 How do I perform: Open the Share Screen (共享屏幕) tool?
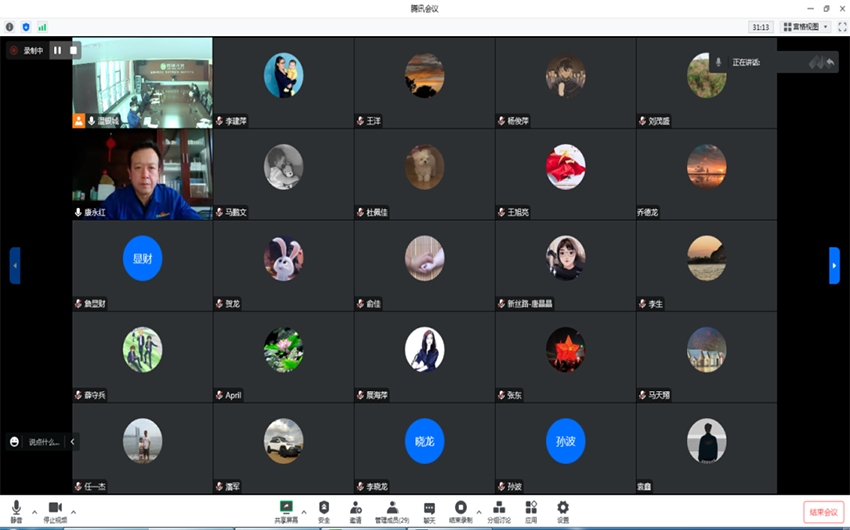pos(286,510)
